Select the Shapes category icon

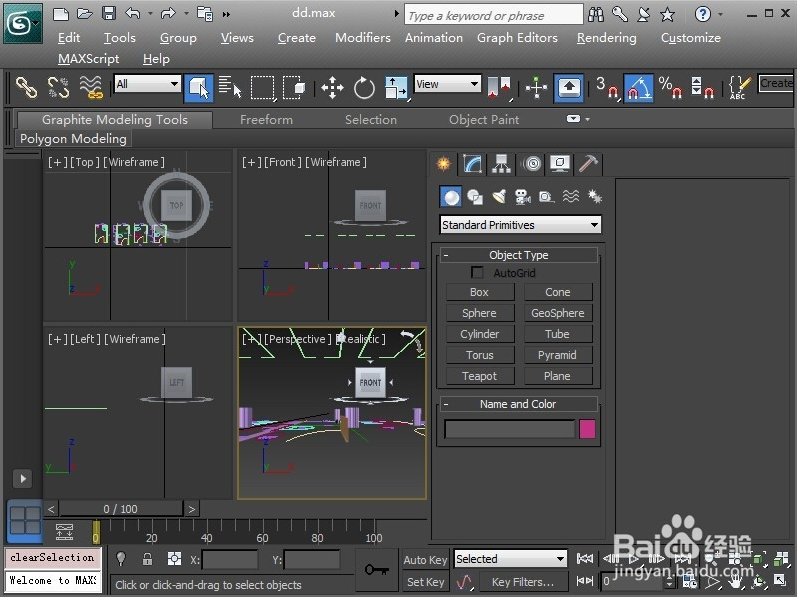point(475,197)
